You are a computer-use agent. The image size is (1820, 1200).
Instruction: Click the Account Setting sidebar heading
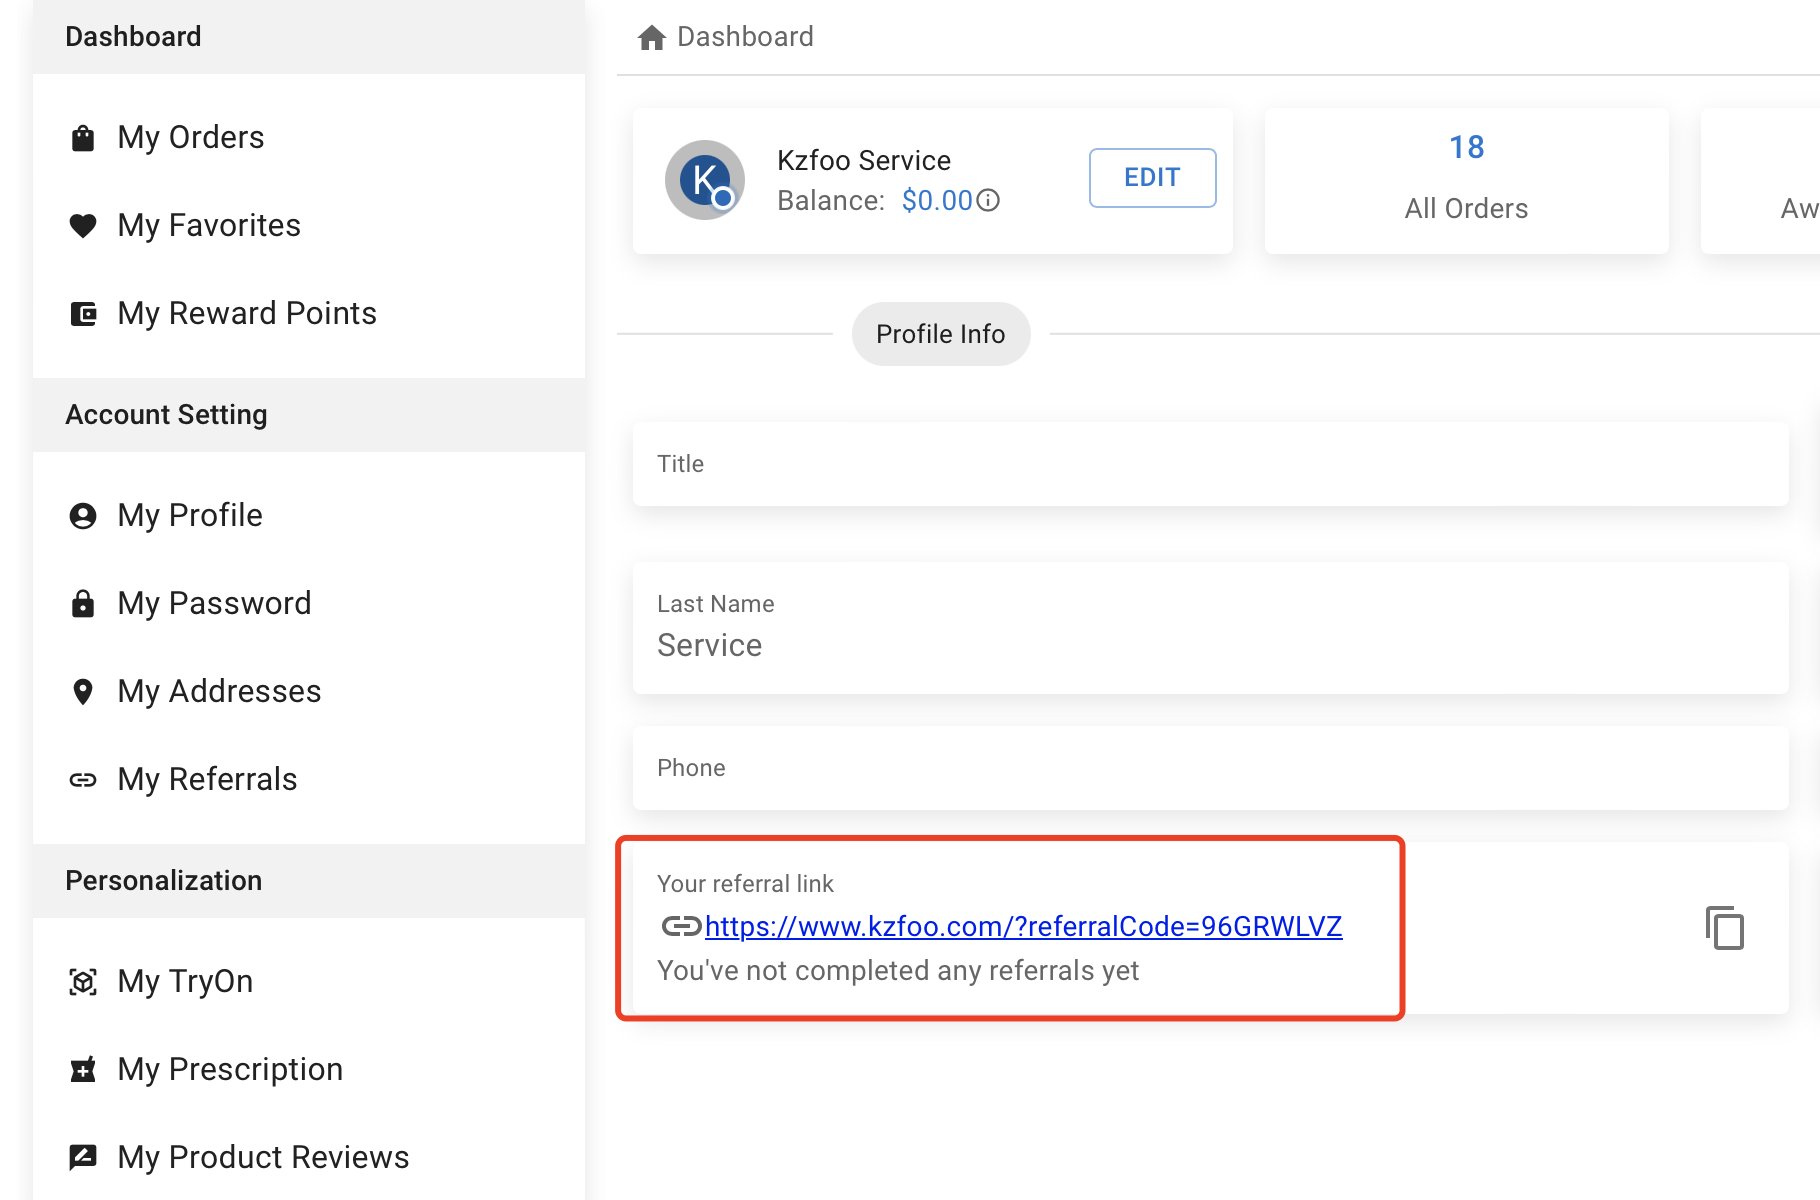click(166, 415)
